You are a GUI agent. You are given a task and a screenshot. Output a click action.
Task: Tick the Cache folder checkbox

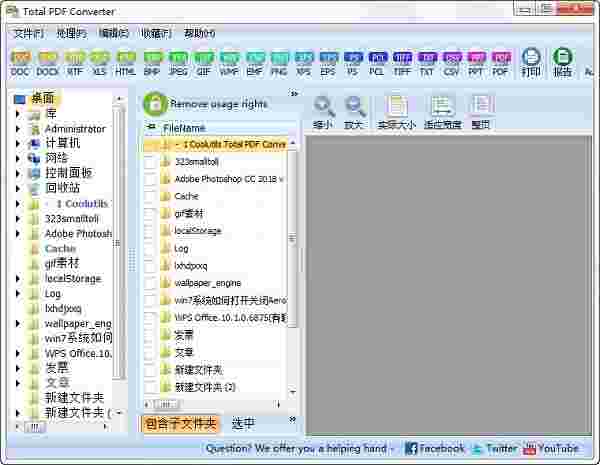coord(150,196)
